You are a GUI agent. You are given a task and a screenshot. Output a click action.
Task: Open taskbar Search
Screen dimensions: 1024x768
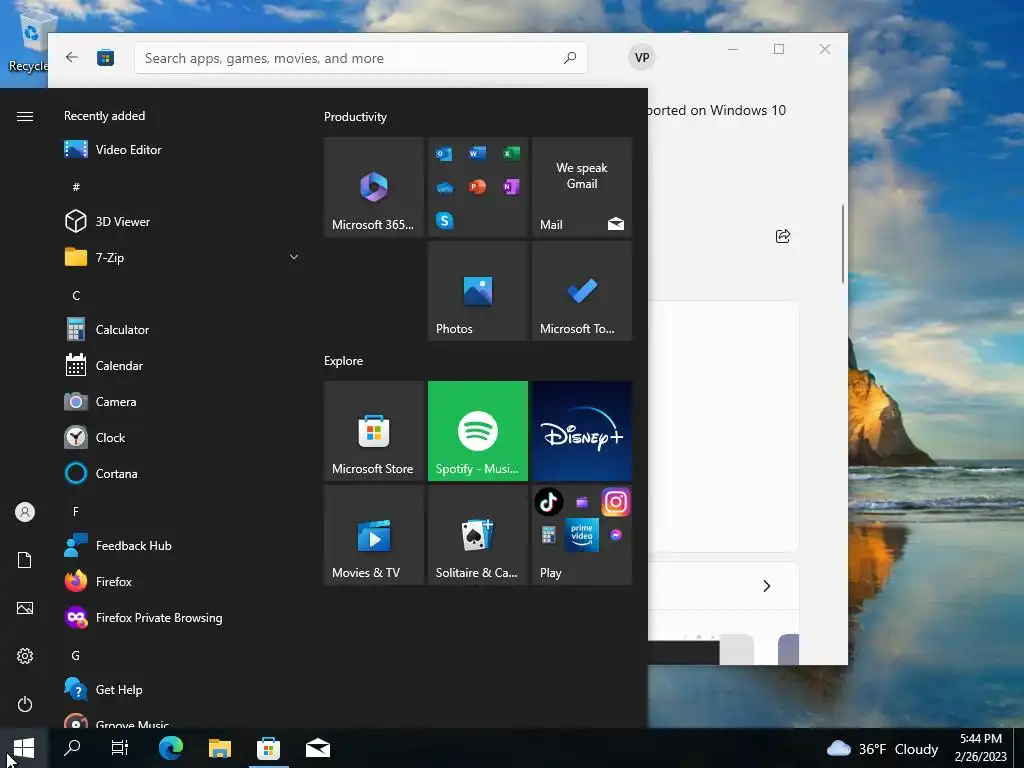[x=72, y=748]
